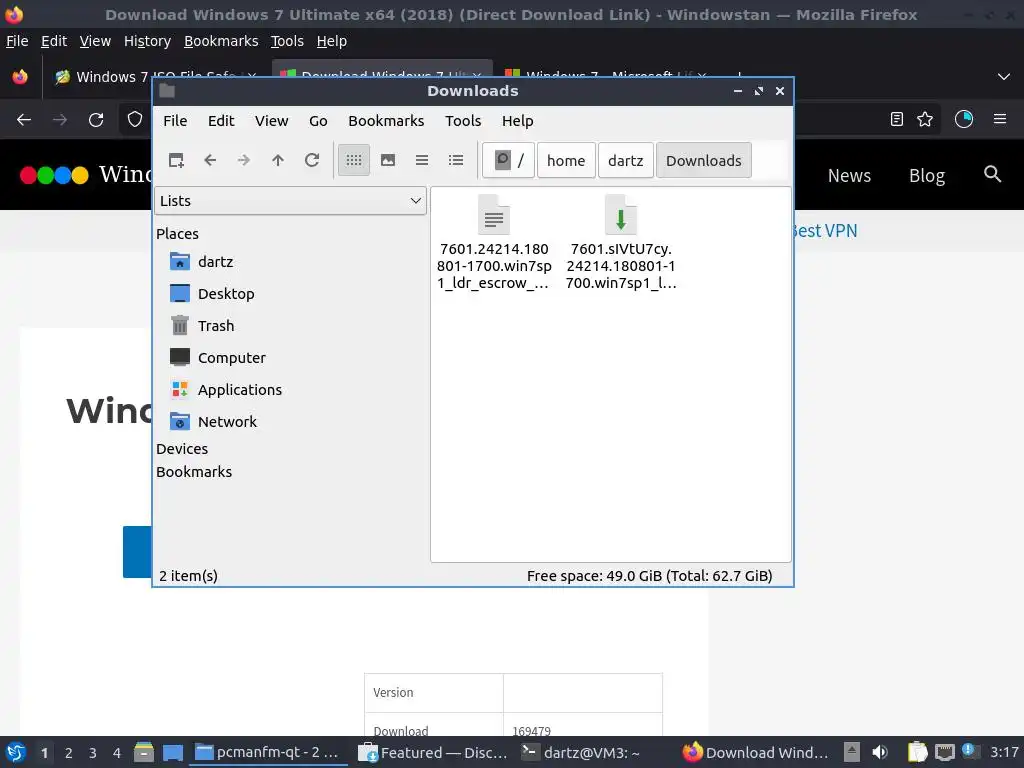Open Firefox History menu
The image size is (1024, 768).
tap(148, 41)
